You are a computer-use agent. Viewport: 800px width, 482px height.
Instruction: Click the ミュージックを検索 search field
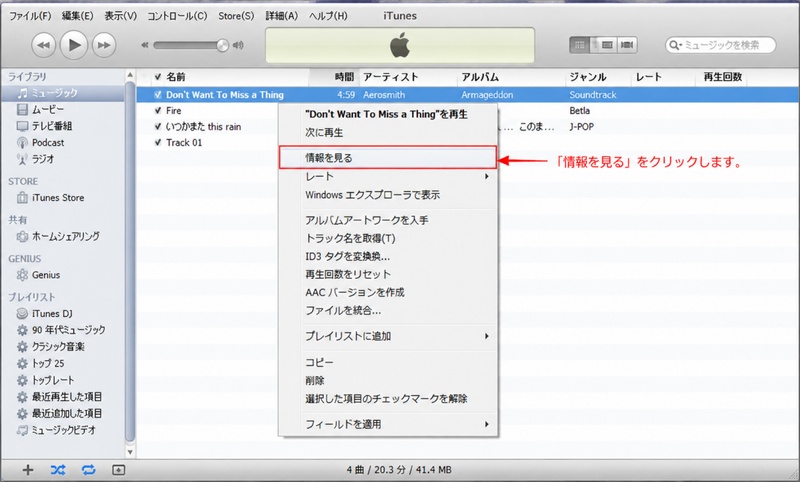point(721,45)
